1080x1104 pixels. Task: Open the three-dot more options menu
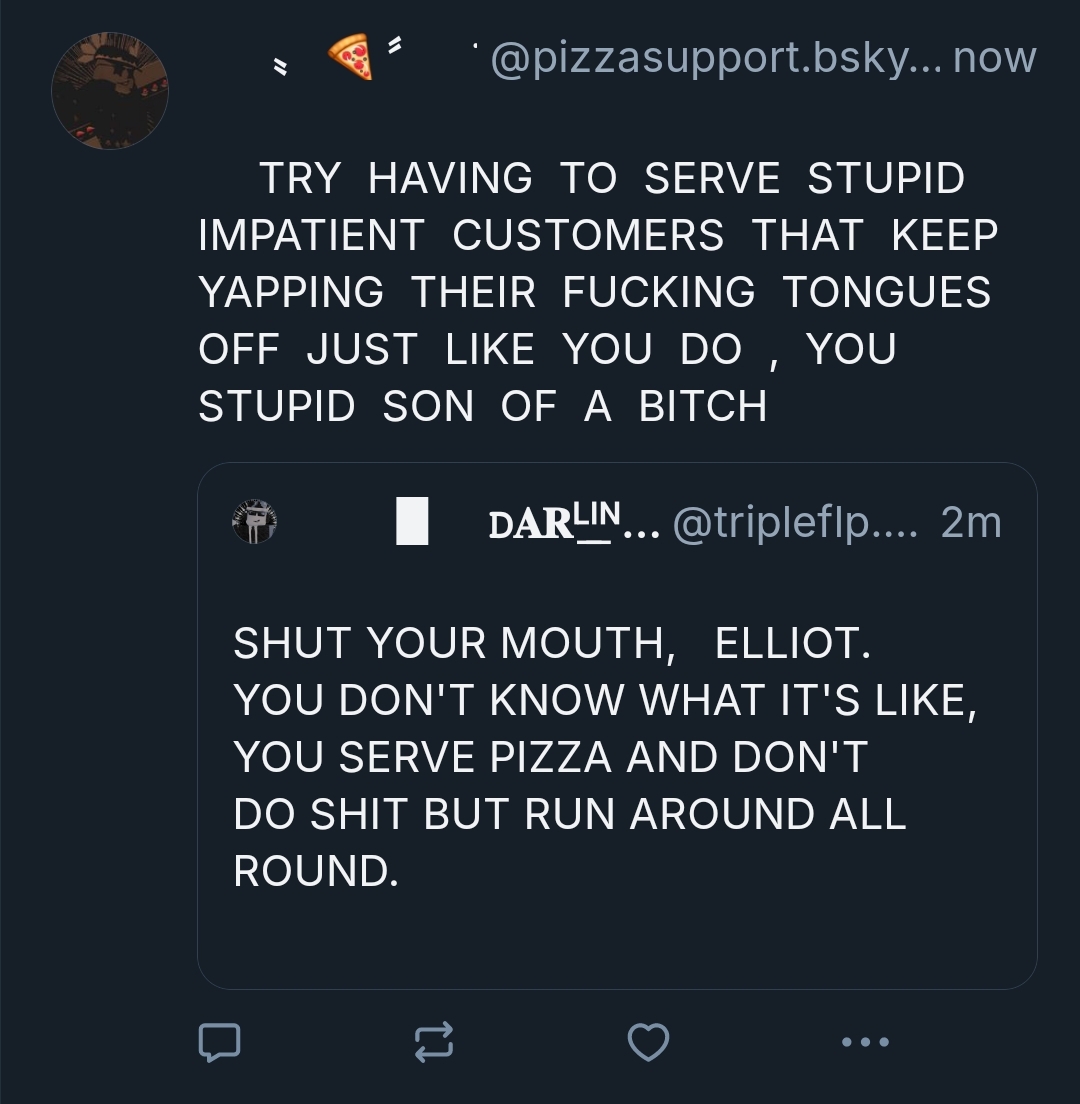click(x=864, y=1042)
